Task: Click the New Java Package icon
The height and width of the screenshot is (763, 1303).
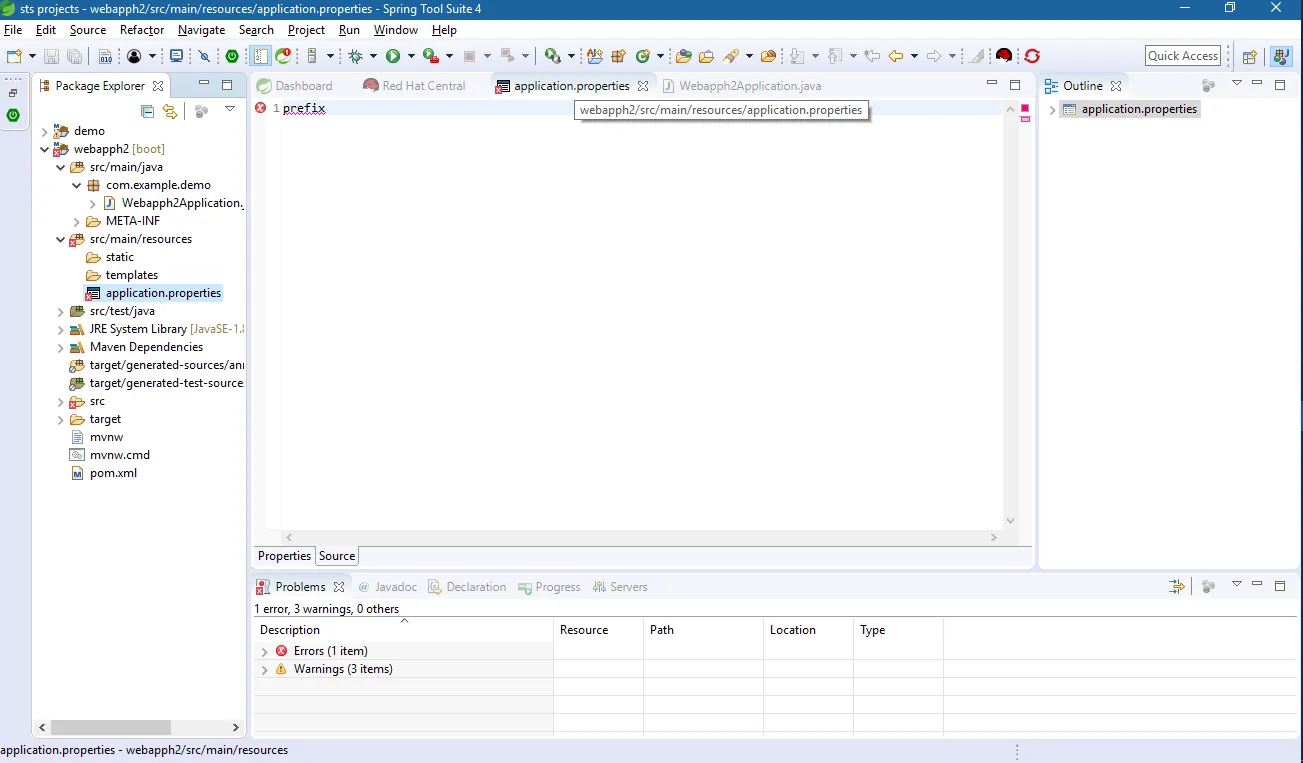Action: 618,56
